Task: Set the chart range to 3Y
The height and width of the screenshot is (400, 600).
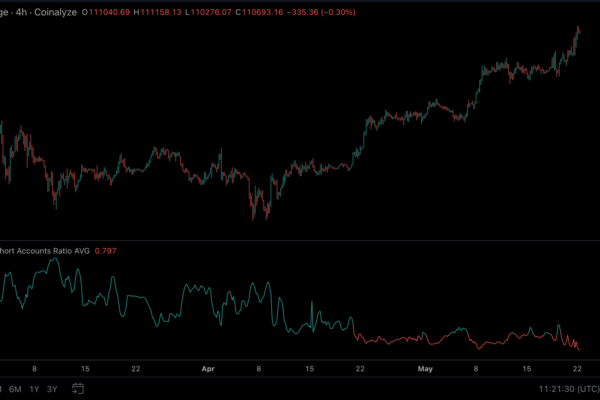Action: point(52,388)
